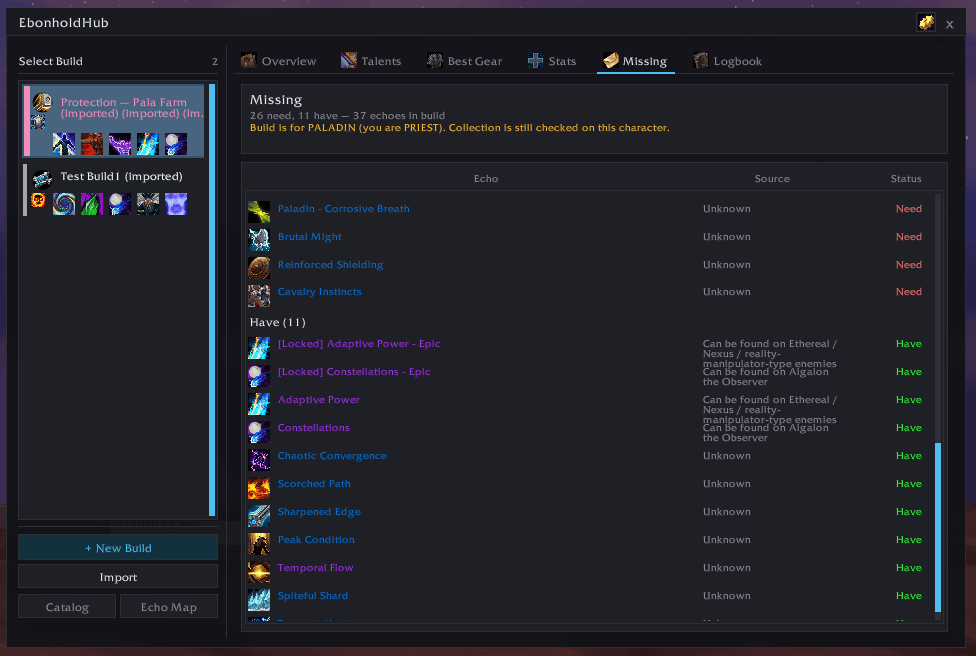Click the Cavalry Instincts echo icon
Image resolution: width=976 pixels, height=656 pixels.
(259, 295)
